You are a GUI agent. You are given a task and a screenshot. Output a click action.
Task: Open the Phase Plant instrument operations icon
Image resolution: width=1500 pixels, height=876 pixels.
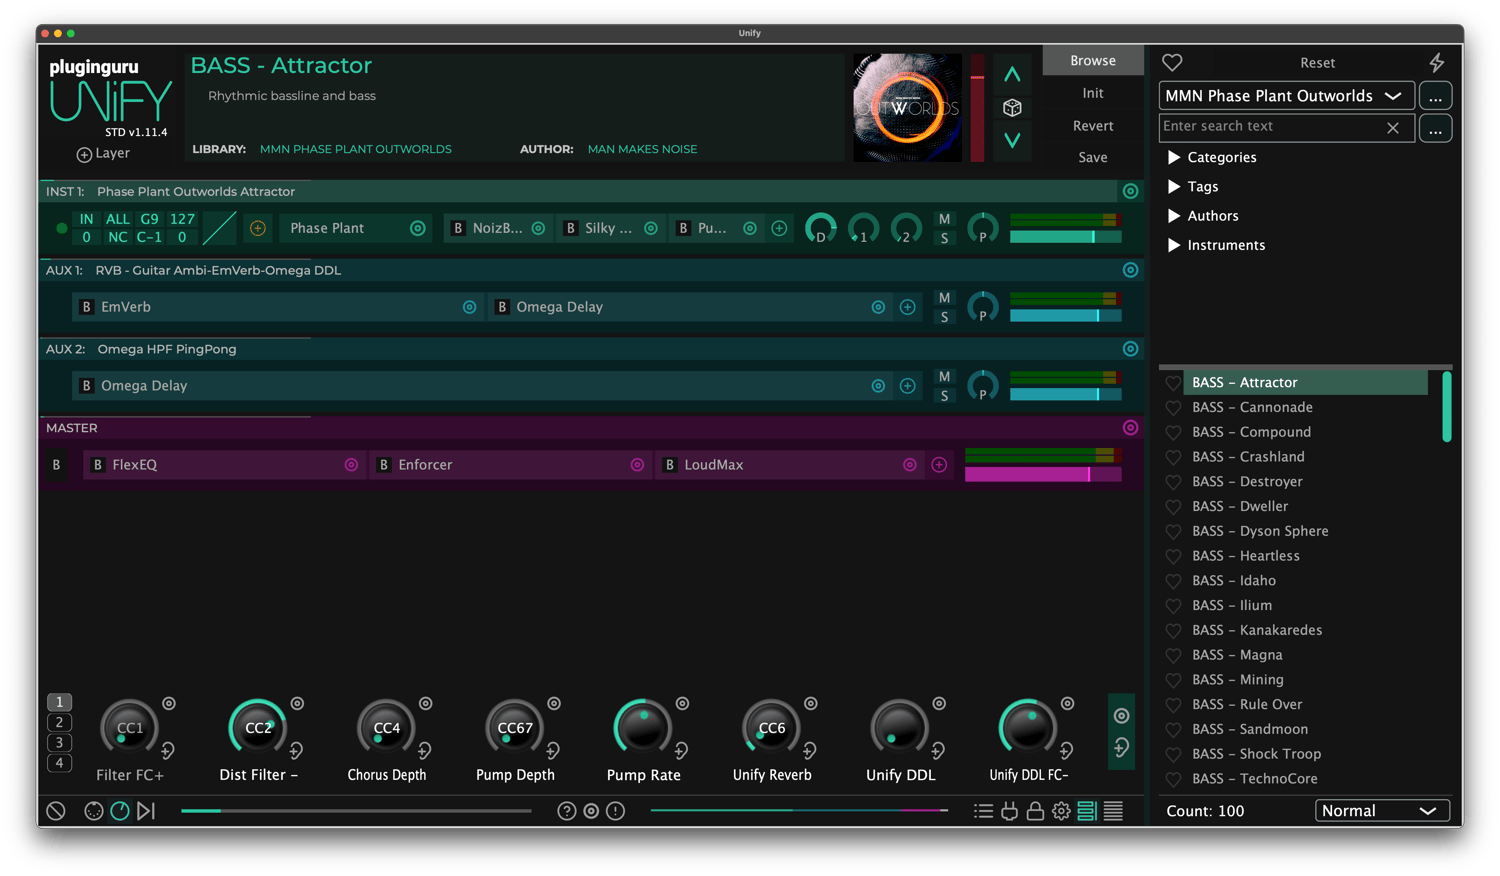coord(418,228)
